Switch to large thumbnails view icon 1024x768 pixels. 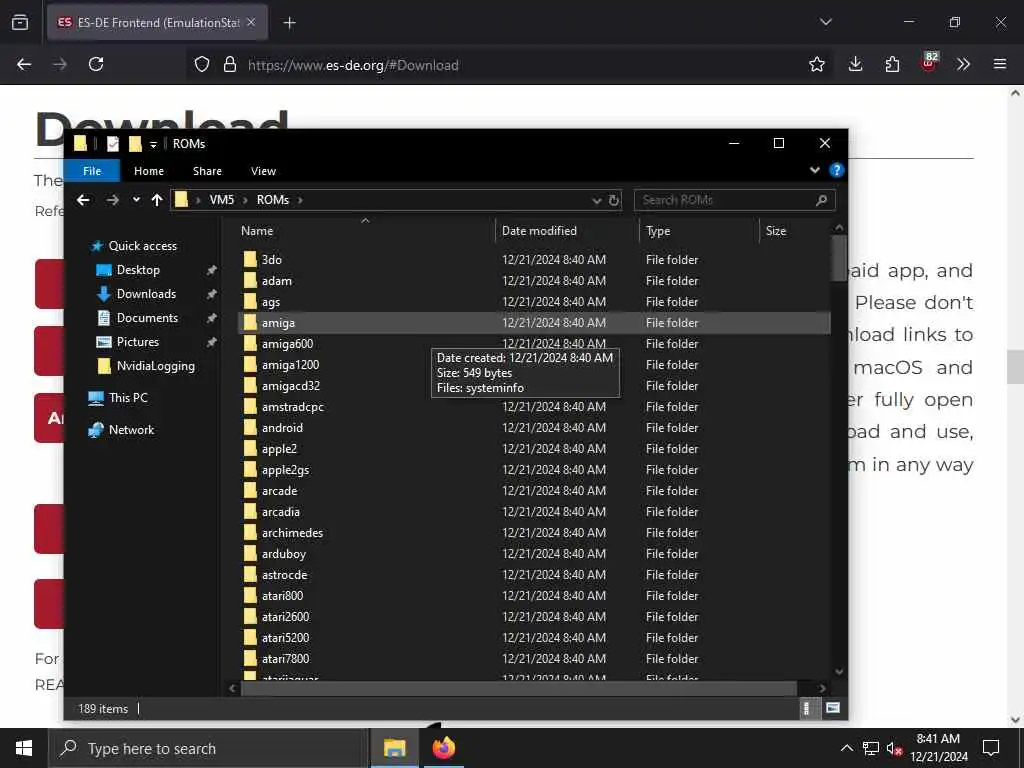point(833,708)
